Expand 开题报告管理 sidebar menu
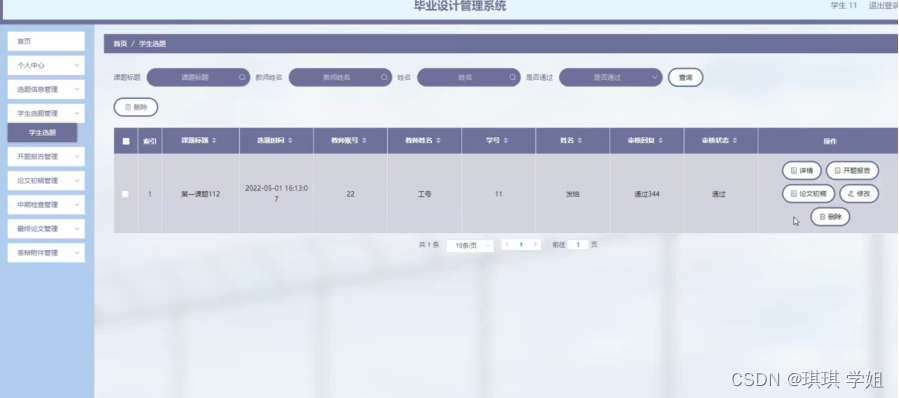Viewport: 899px width, 398px height. click(46, 157)
